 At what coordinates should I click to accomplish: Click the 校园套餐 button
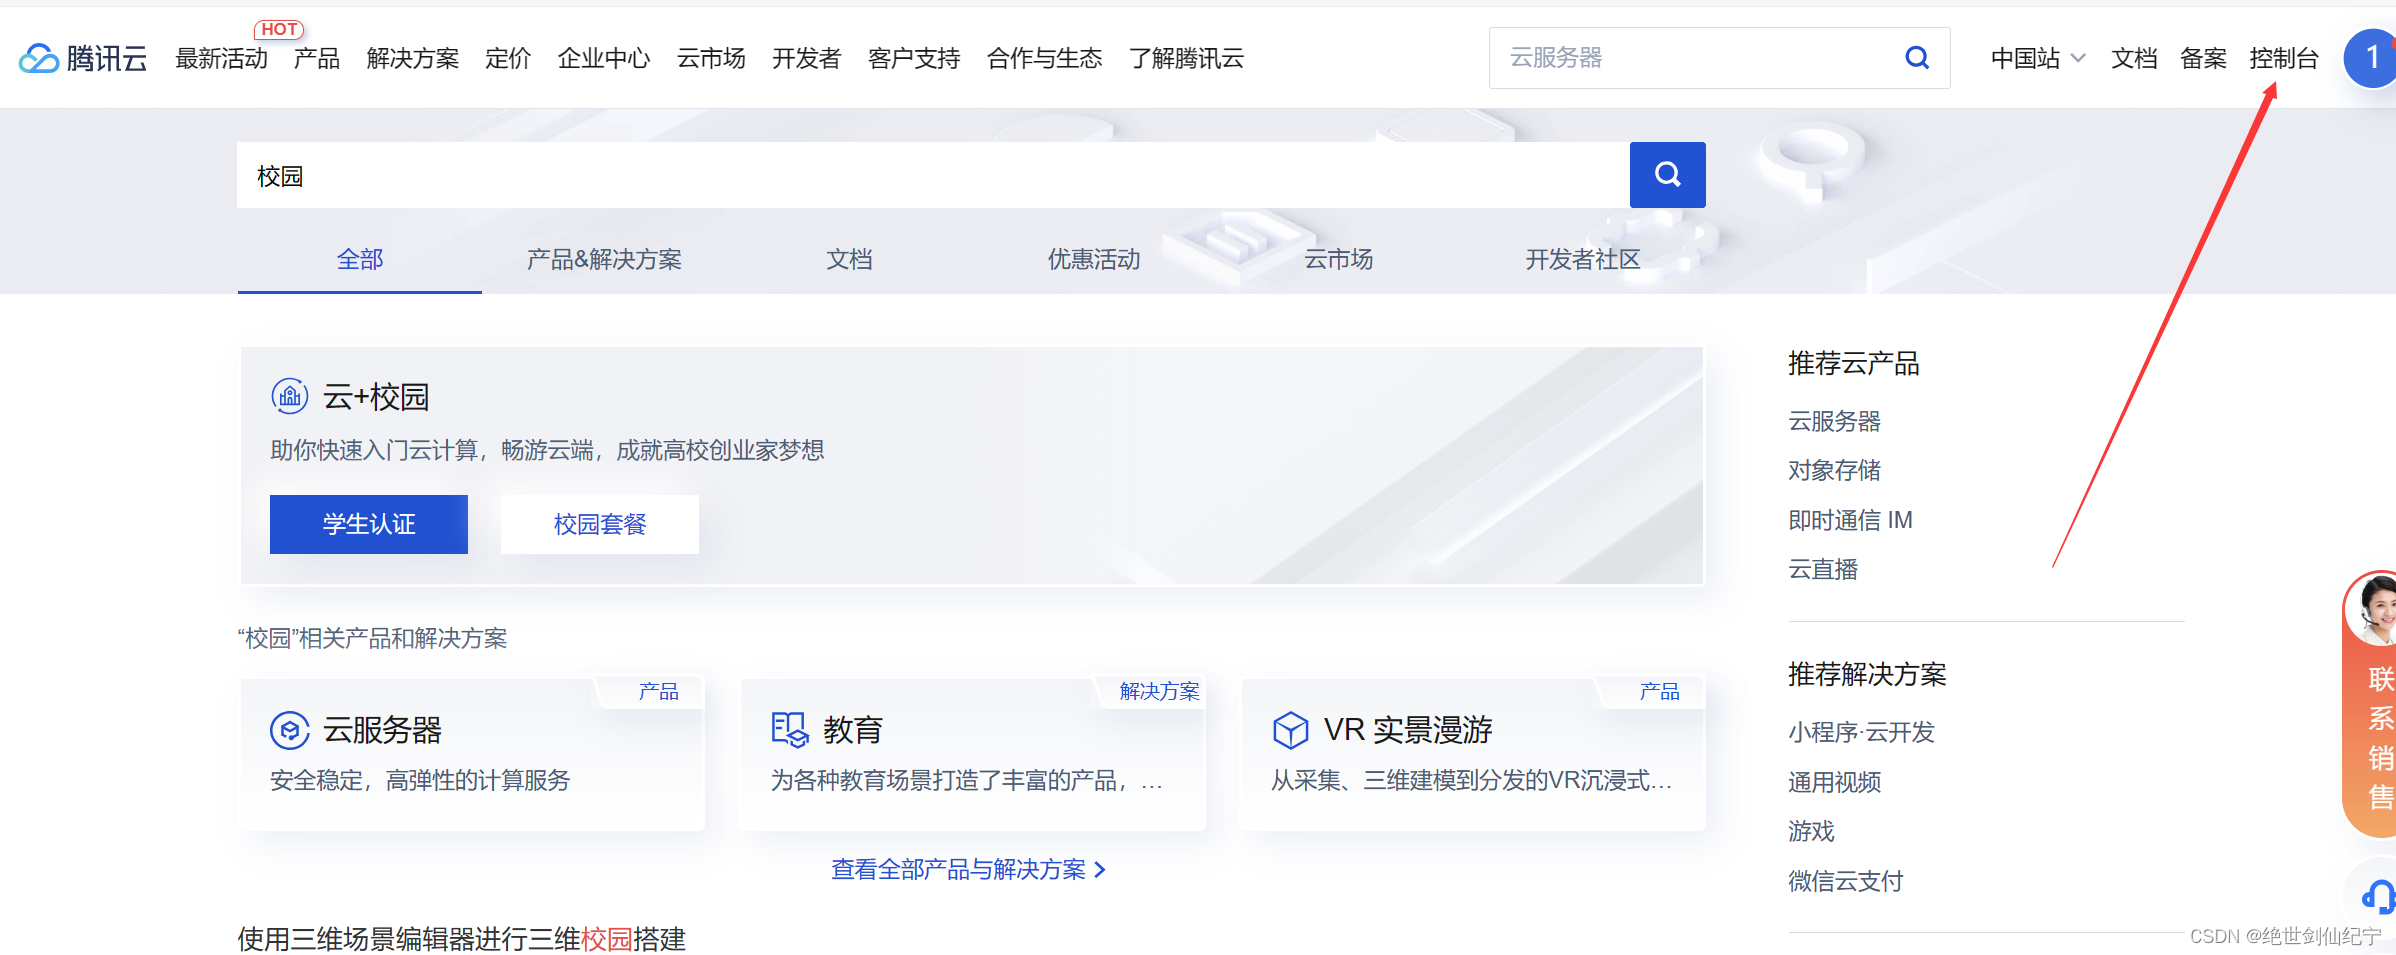click(x=598, y=523)
